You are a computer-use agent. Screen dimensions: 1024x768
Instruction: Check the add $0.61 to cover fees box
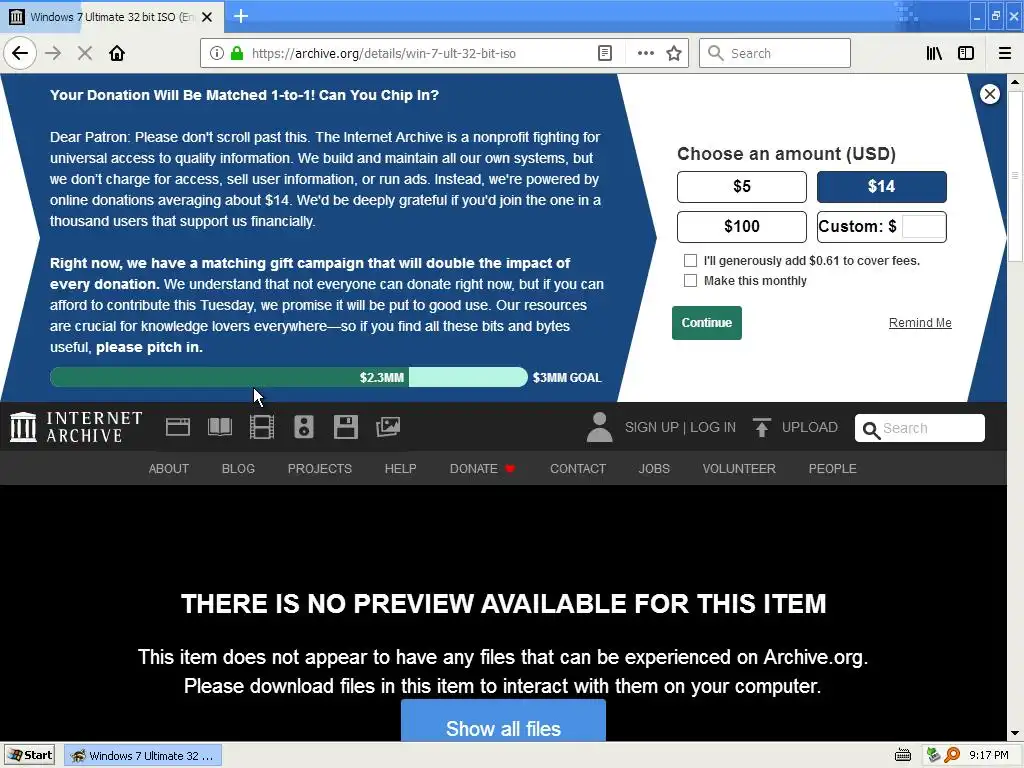[690, 261]
